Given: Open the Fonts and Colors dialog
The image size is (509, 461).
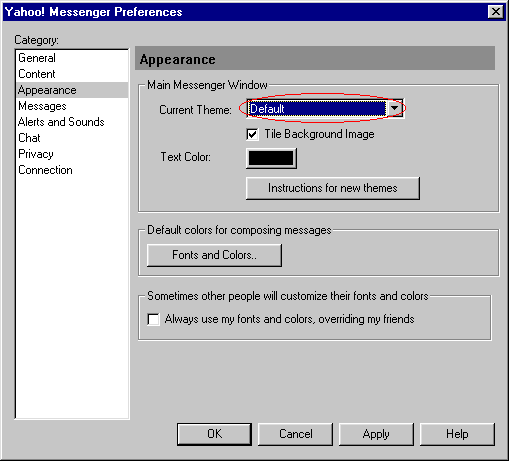Looking at the screenshot, I should (214, 255).
